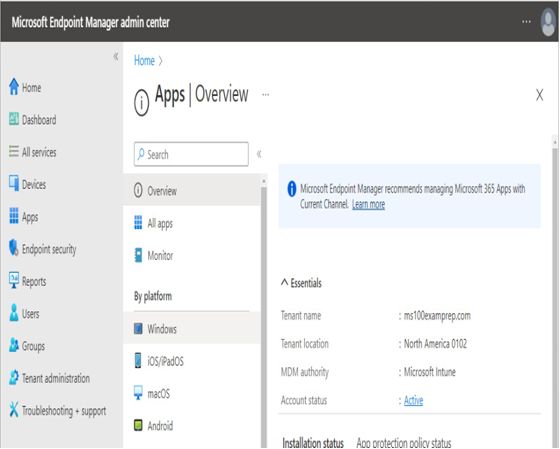Click the Active account status link

(x=413, y=400)
